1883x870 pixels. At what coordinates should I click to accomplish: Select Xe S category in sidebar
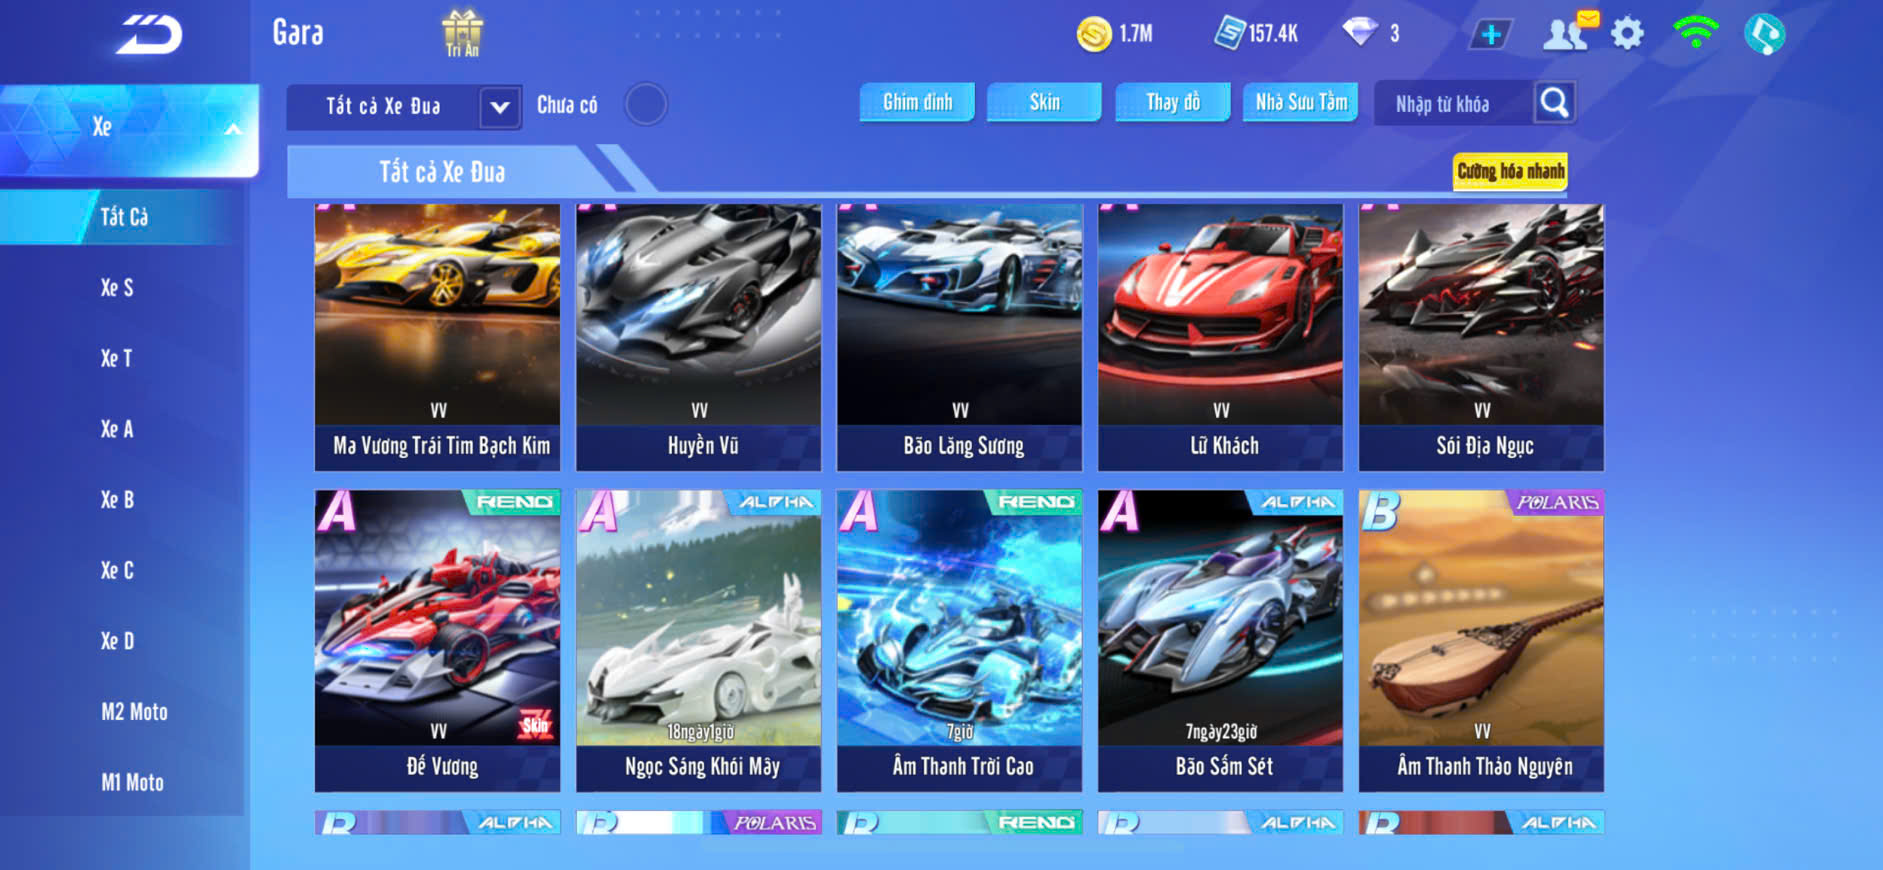click(117, 288)
